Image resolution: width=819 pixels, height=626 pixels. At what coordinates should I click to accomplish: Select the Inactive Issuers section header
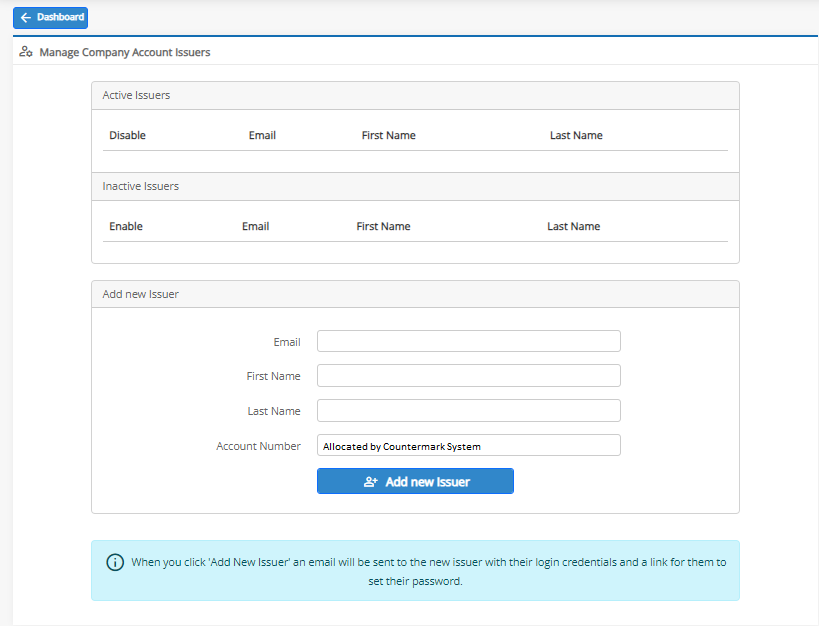click(415, 187)
